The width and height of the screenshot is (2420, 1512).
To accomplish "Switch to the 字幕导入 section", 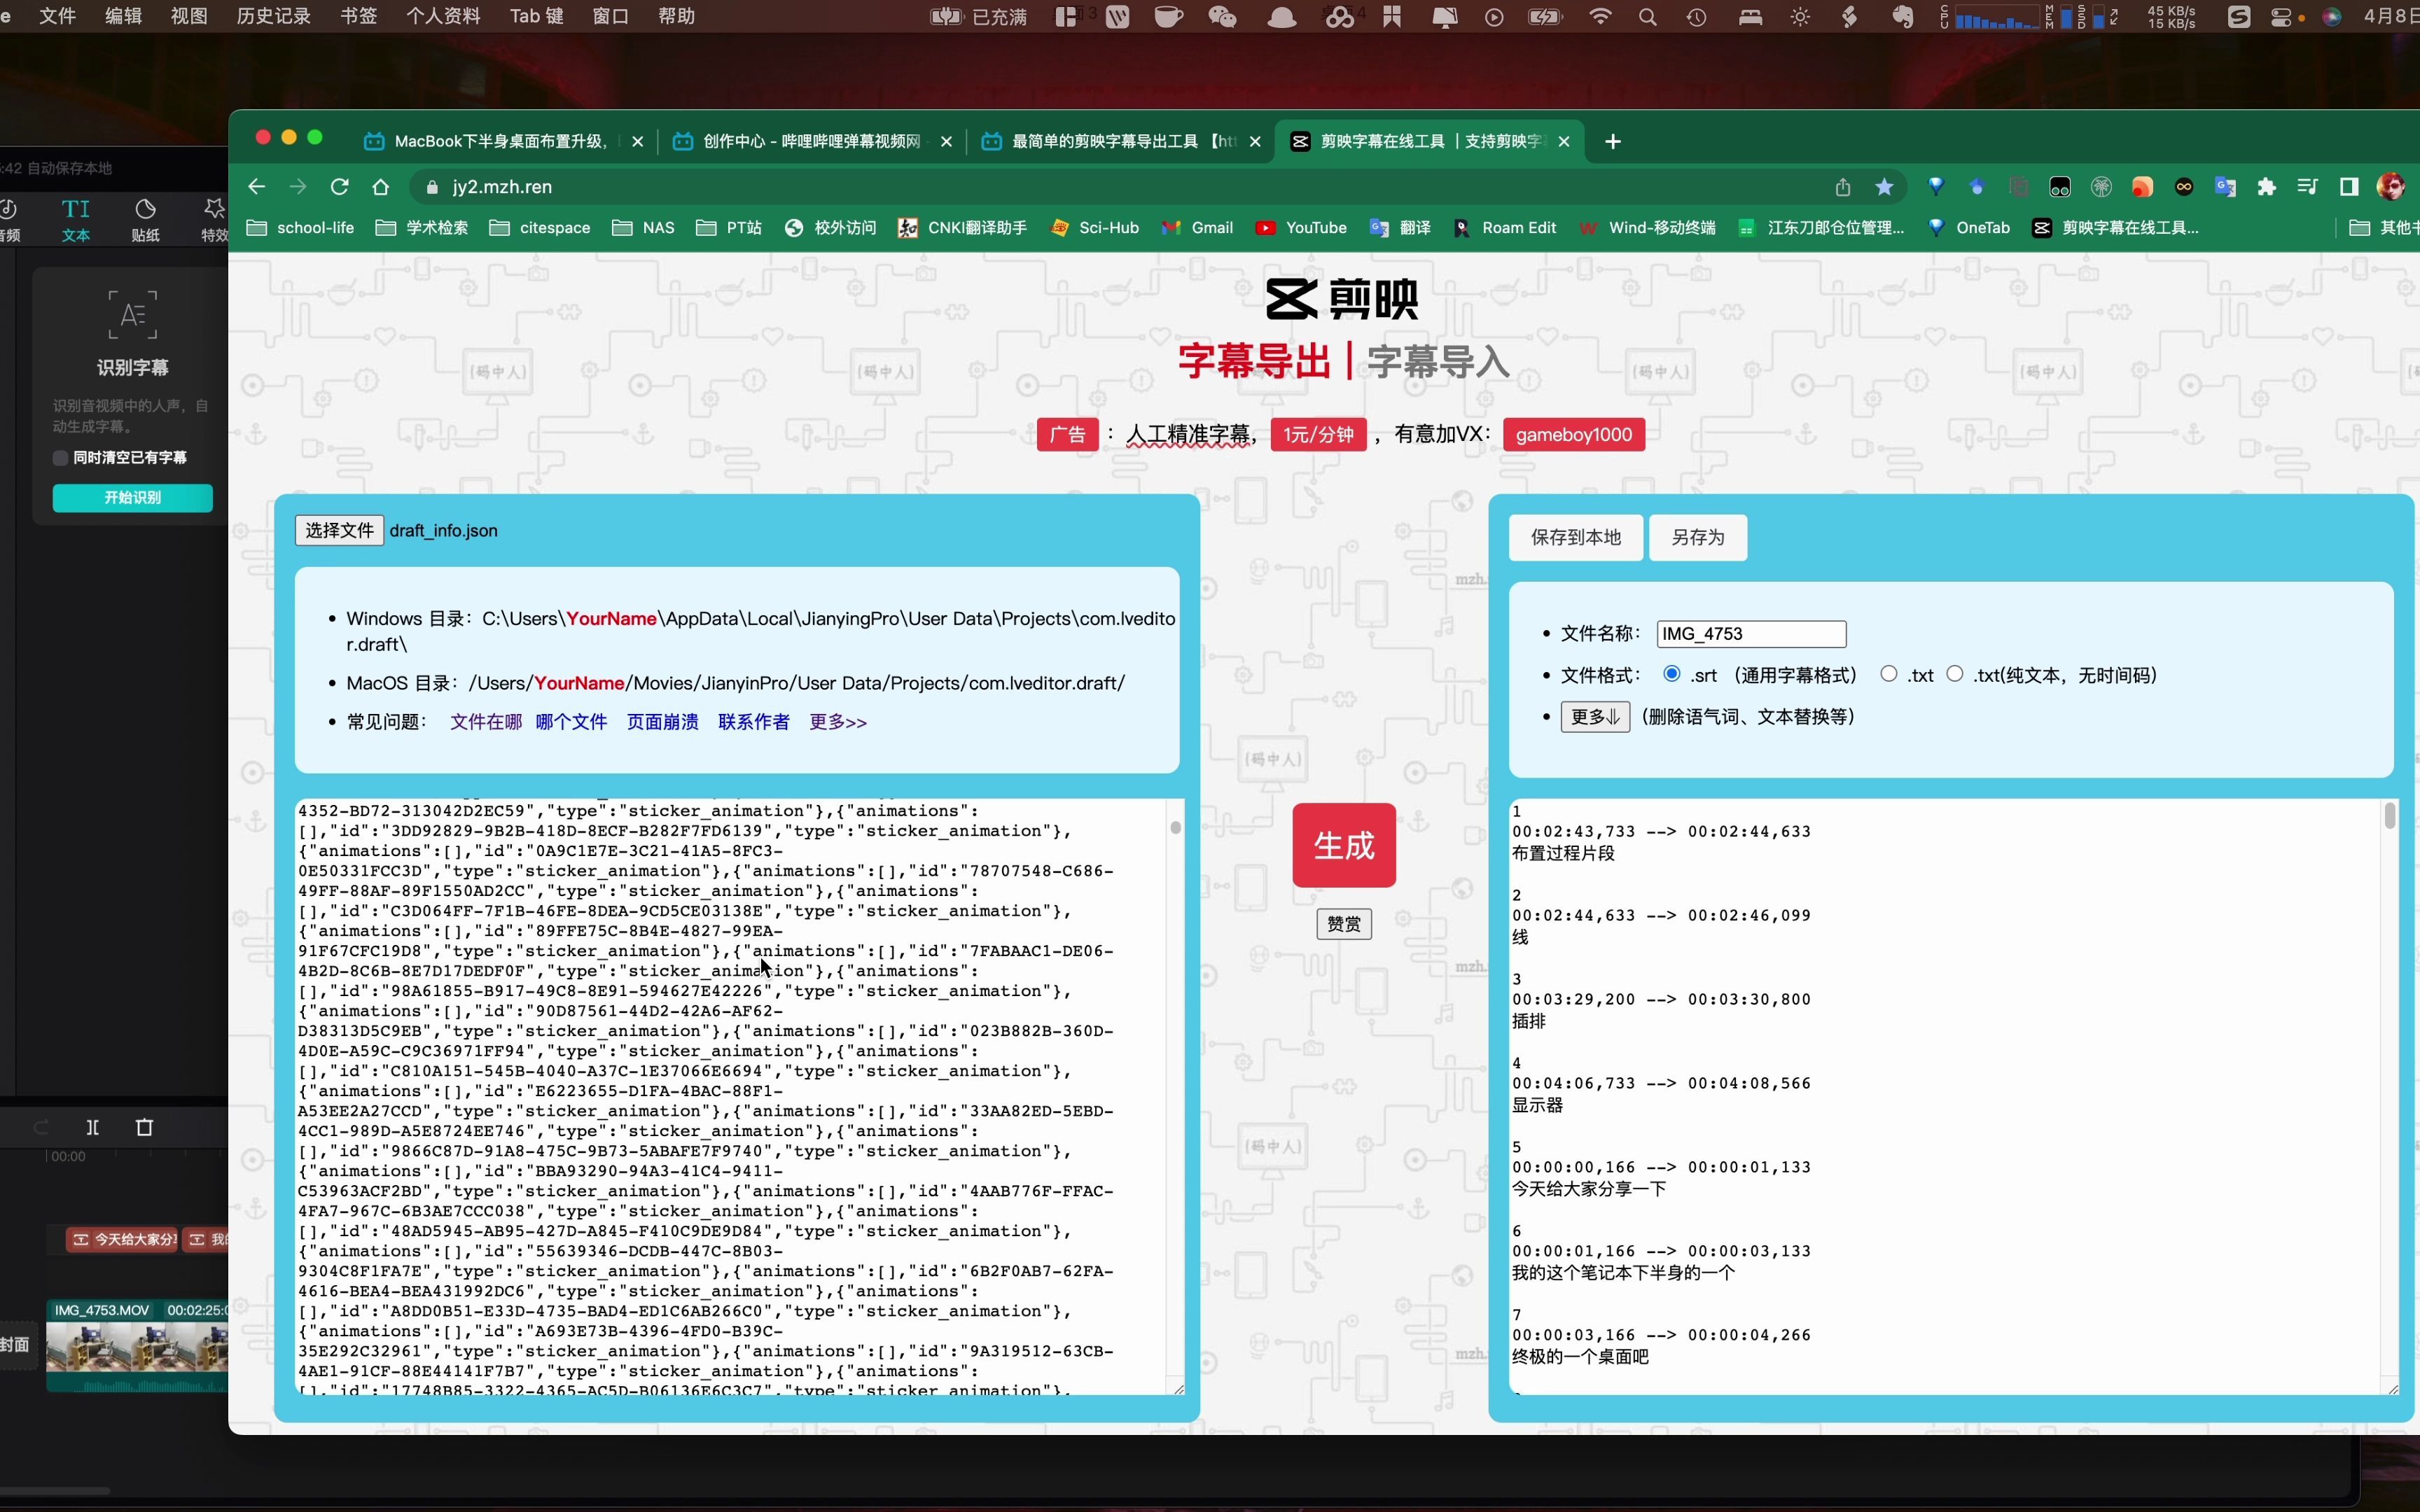I will coord(1438,361).
